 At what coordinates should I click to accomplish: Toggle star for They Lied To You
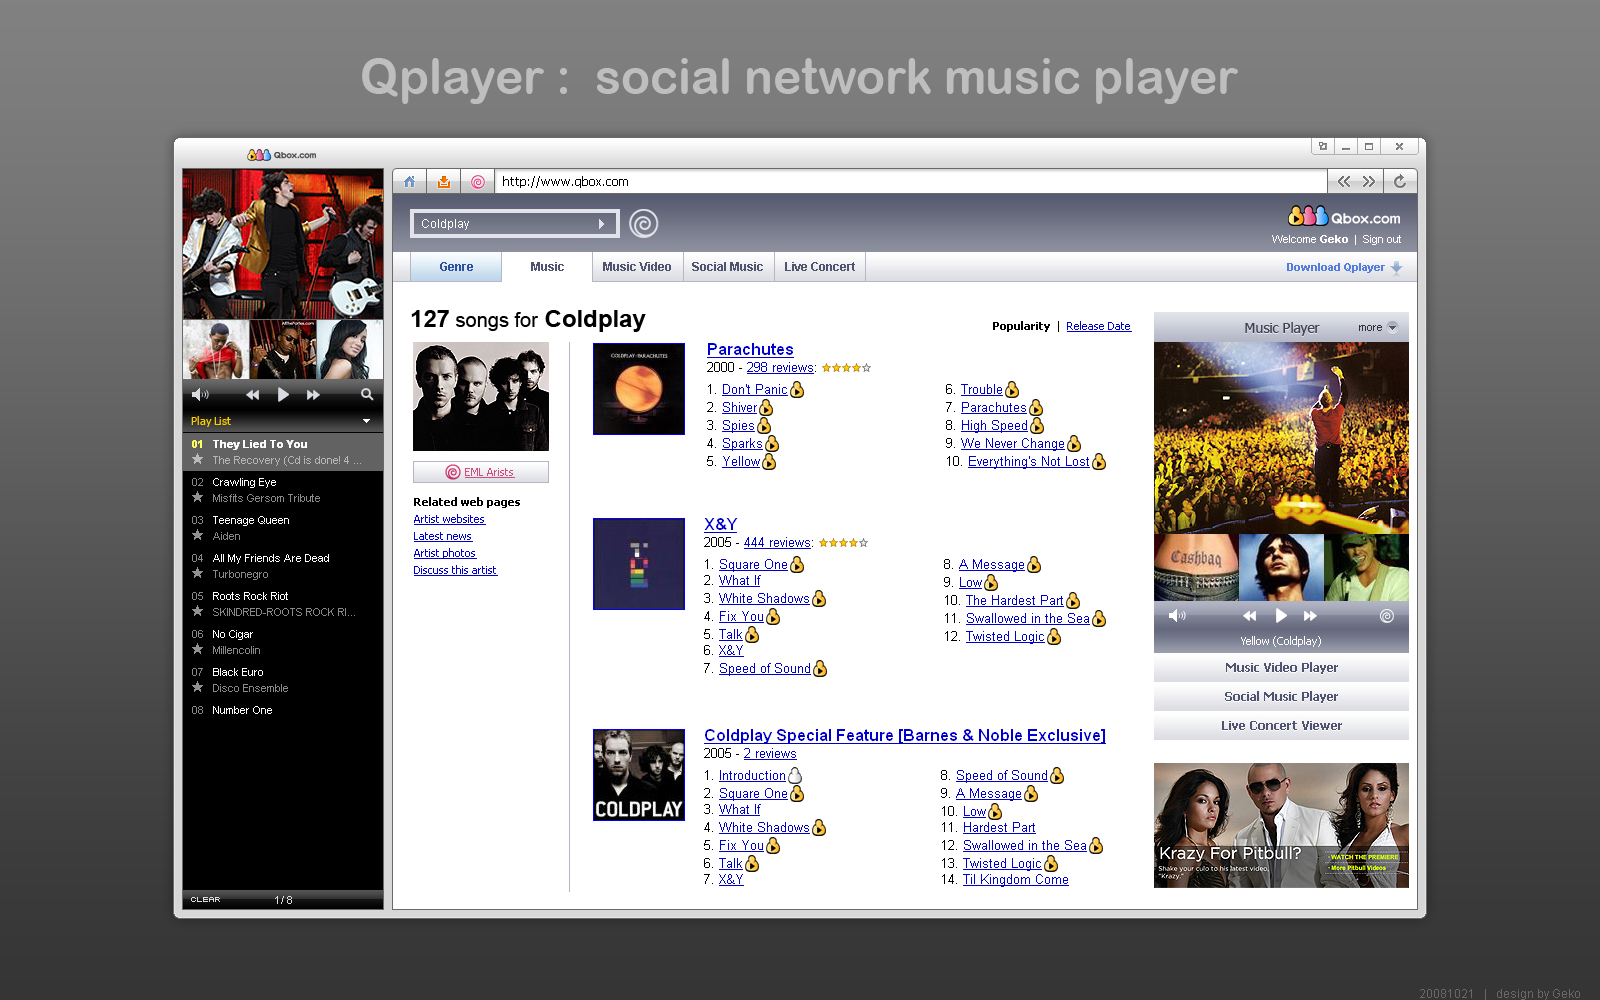(197, 460)
